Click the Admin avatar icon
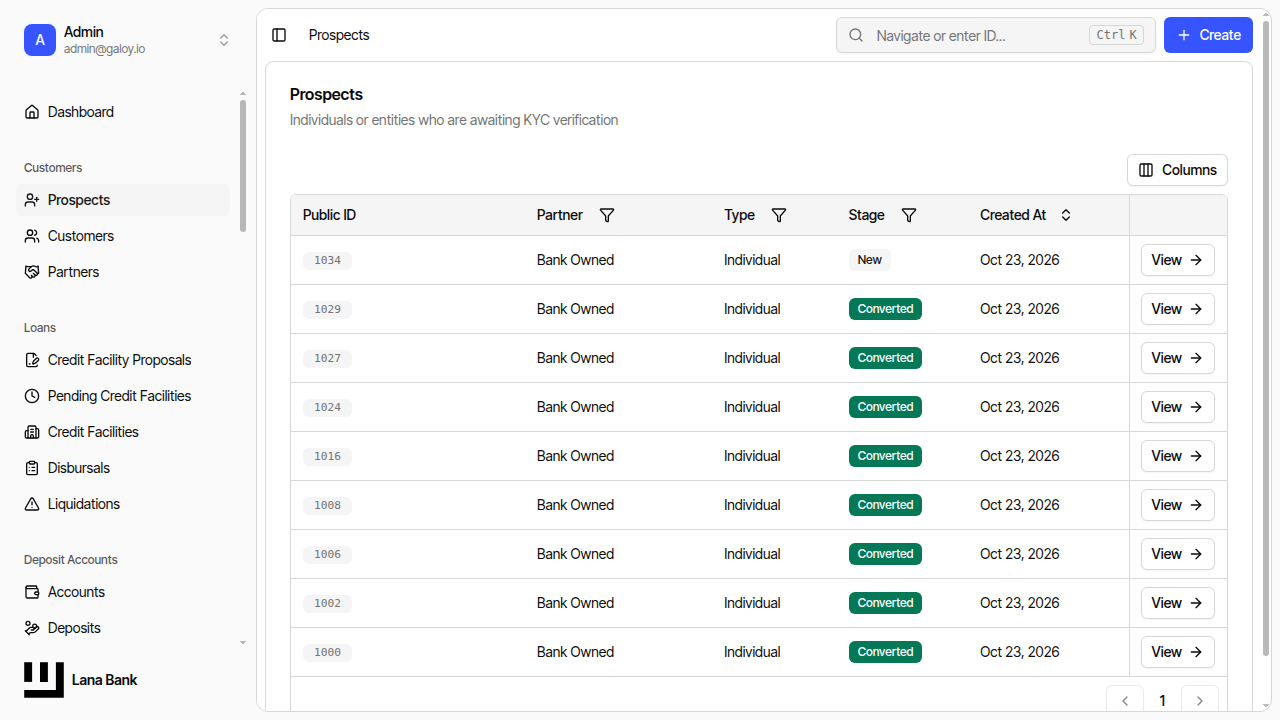This screenshot has width=1280, height=720. pos(40,40)
